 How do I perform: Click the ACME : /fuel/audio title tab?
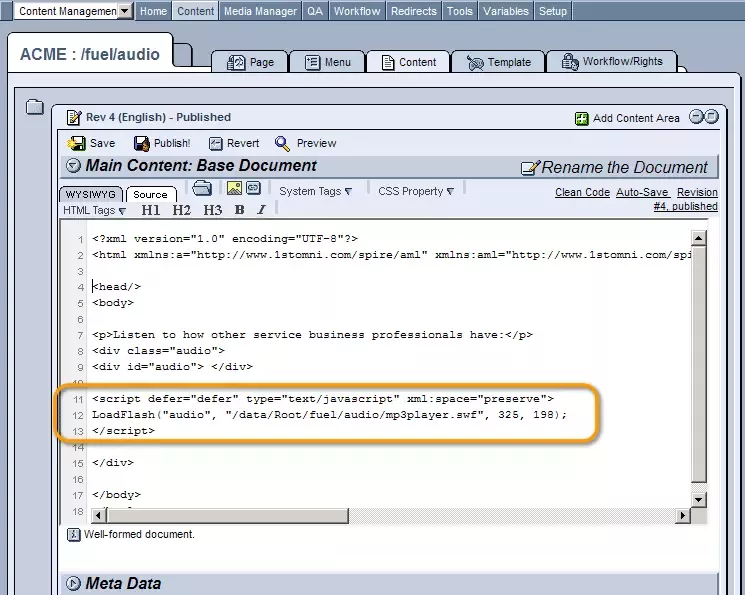point(90,54)
